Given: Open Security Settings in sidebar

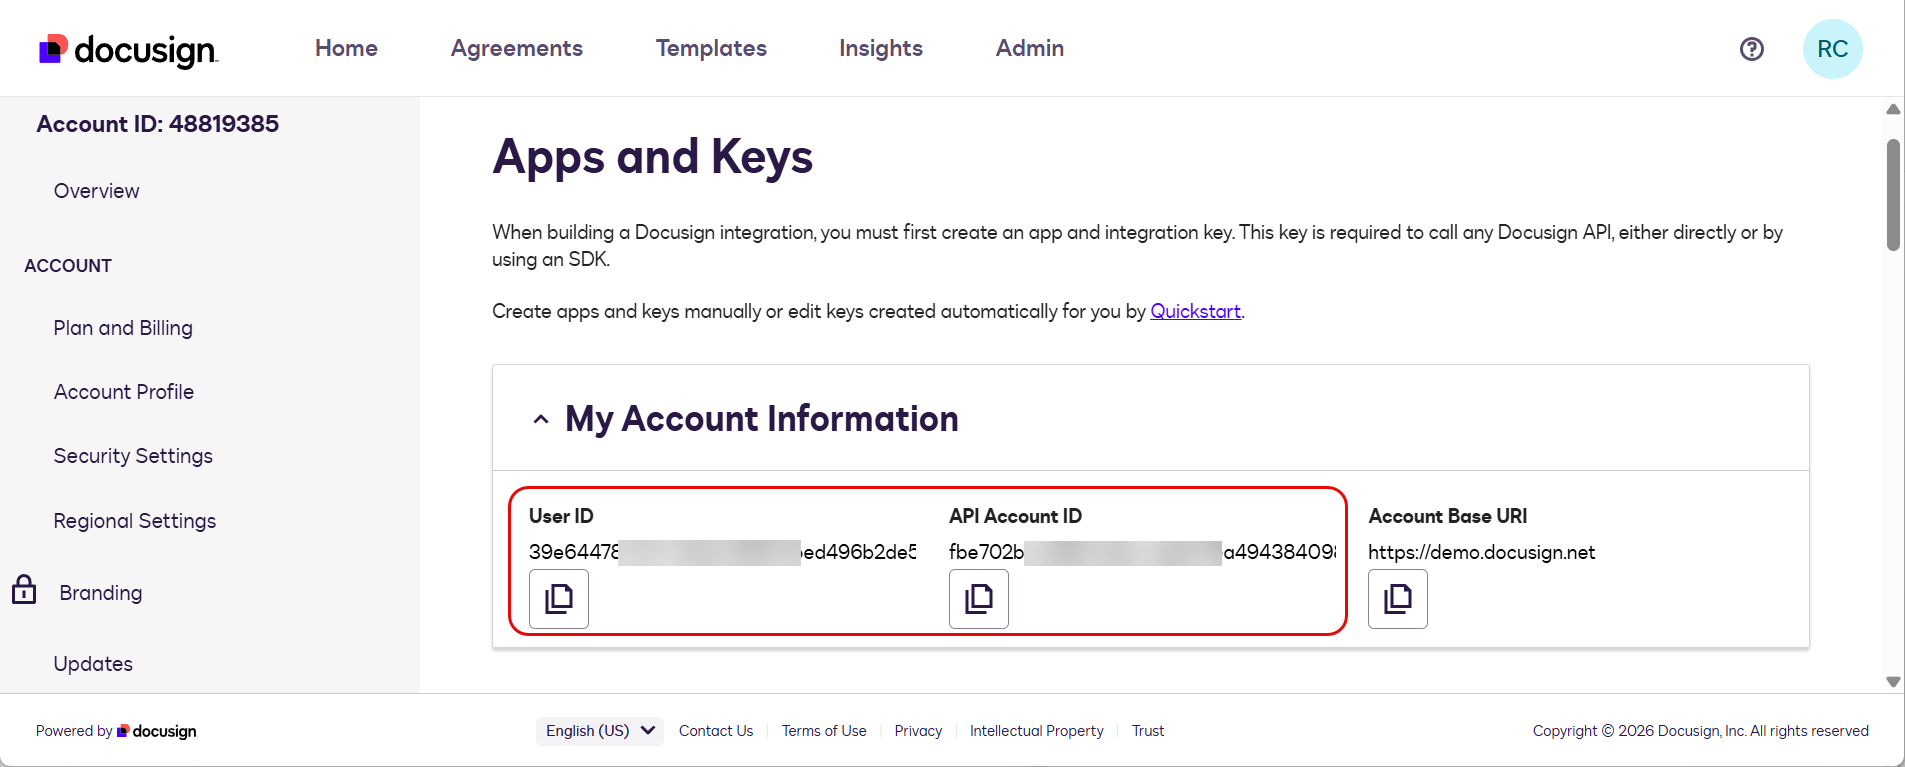Looking at the screenshot, I should [x=133, y=456].
